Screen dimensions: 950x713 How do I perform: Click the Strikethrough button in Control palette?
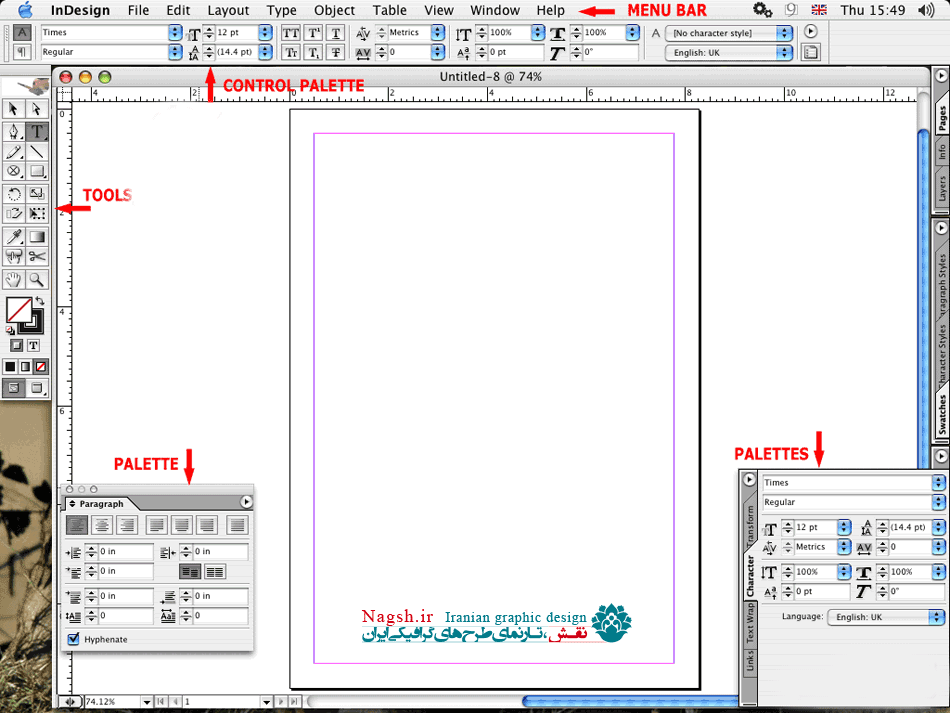[x=336, y=52]
